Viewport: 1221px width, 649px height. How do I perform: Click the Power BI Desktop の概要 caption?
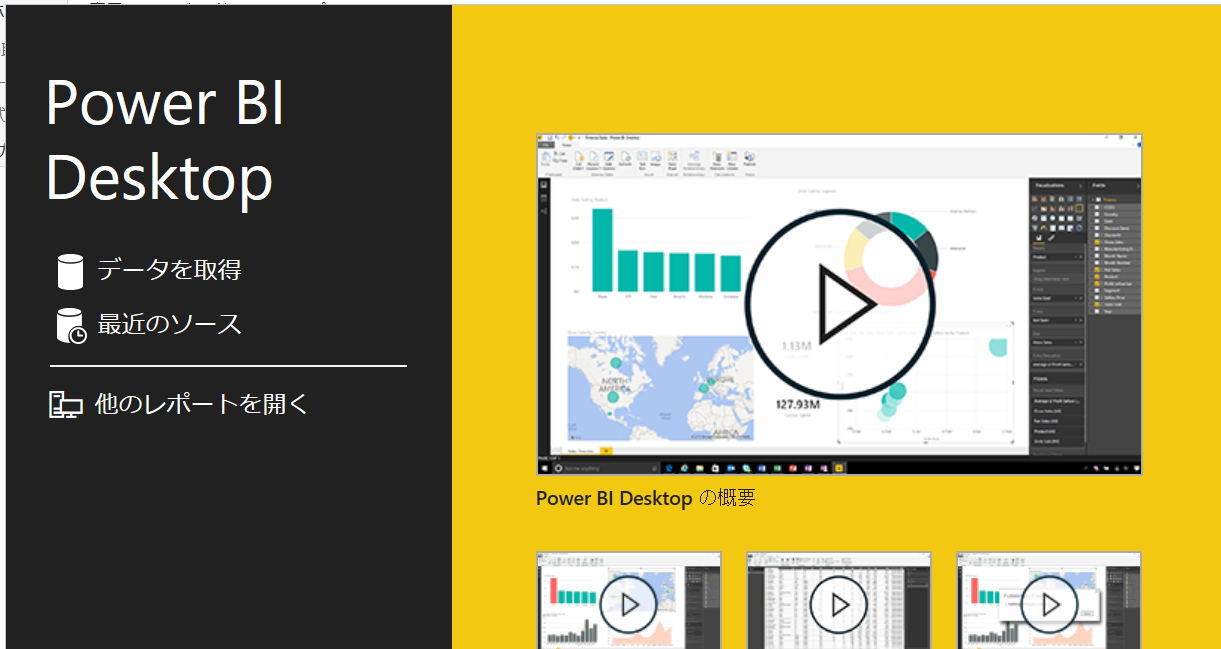(645, 497)
